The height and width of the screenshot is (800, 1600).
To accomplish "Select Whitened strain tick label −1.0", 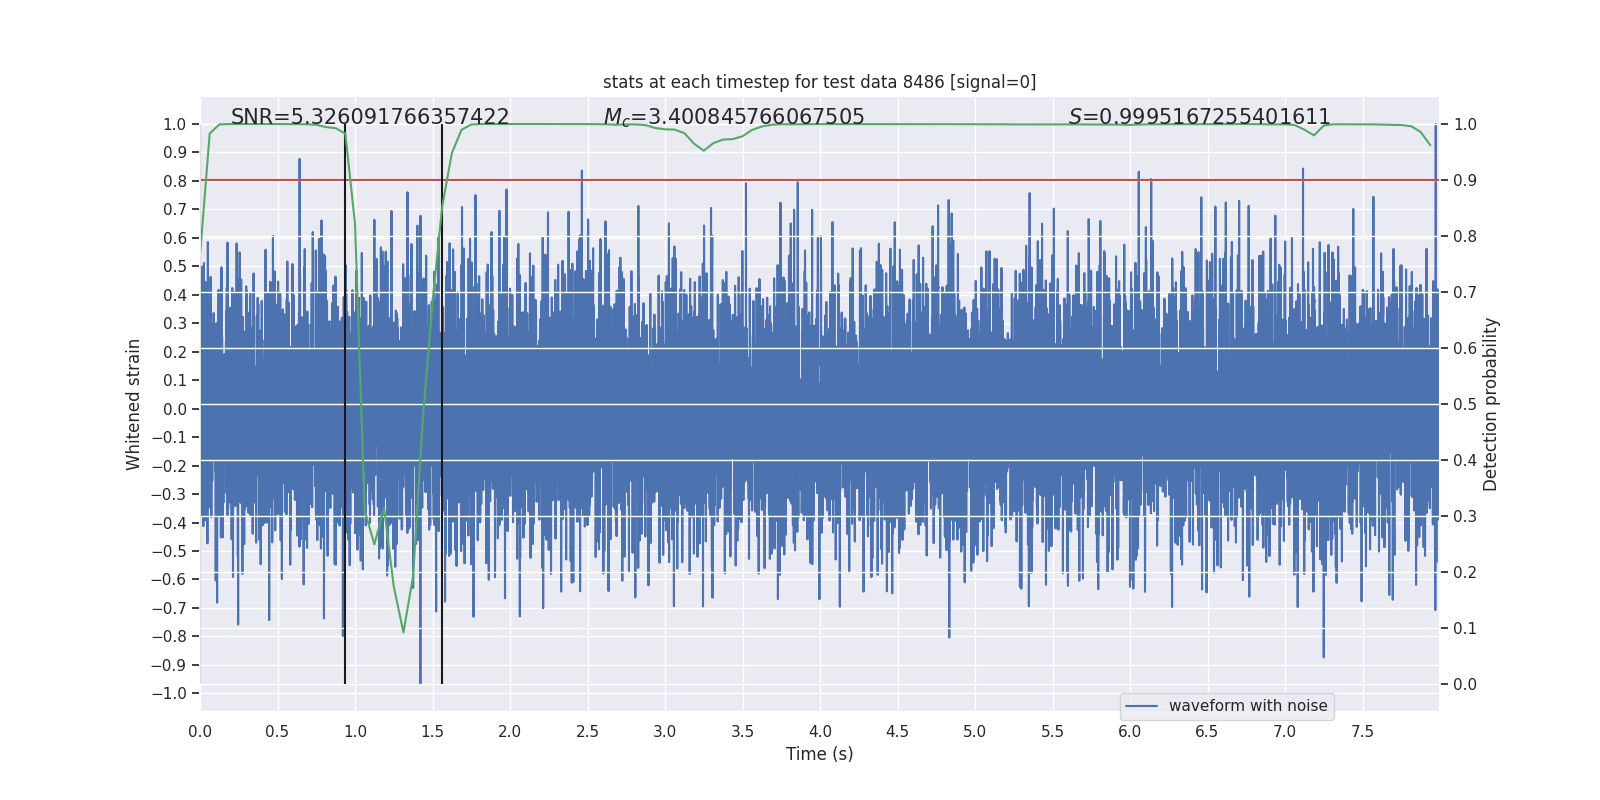I will point(169,693).
